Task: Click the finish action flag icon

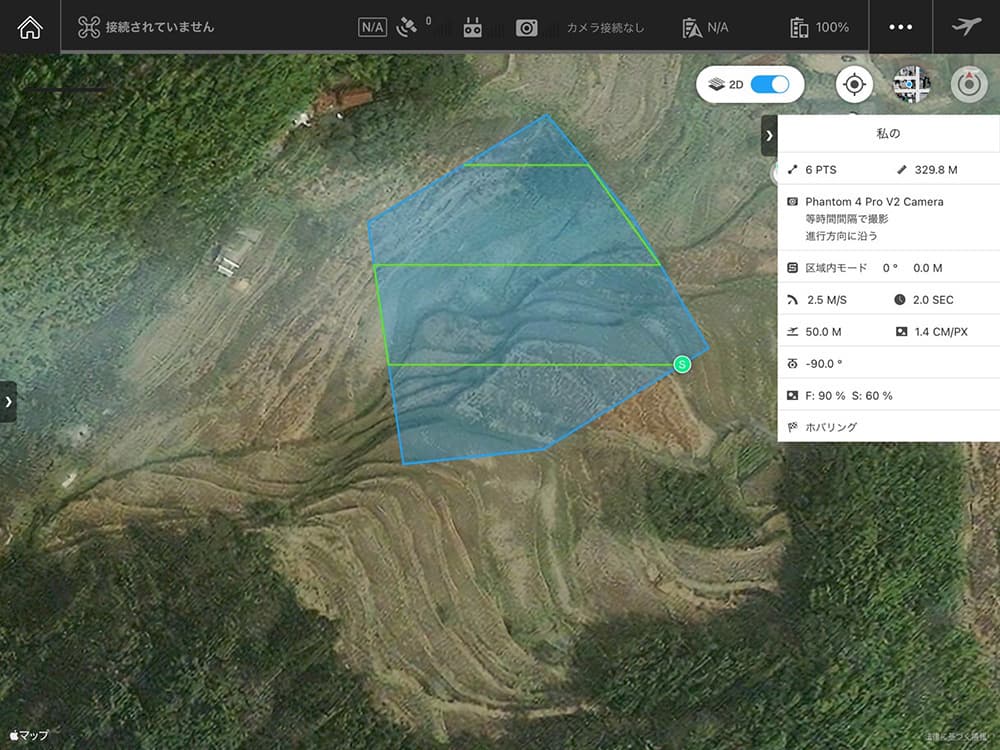Action: tap(792, 427)
